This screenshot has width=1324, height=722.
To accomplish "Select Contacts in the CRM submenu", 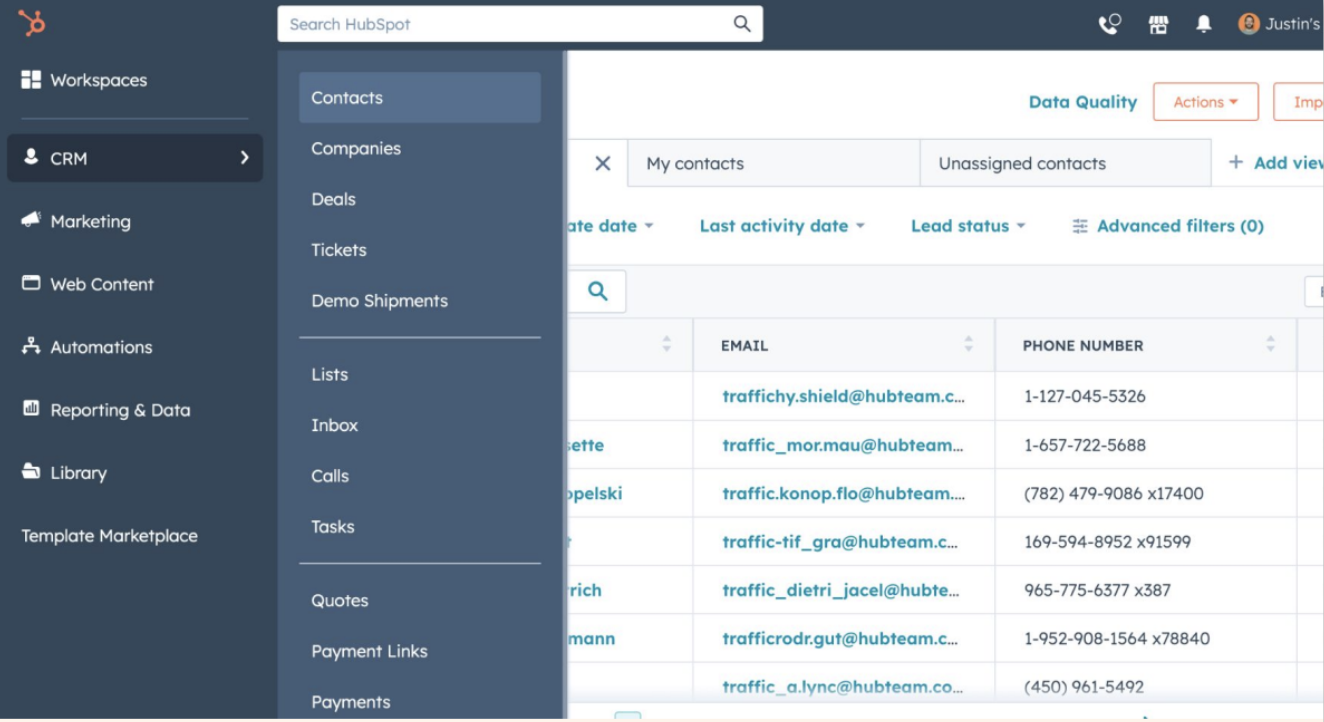I will pos(420,97).
